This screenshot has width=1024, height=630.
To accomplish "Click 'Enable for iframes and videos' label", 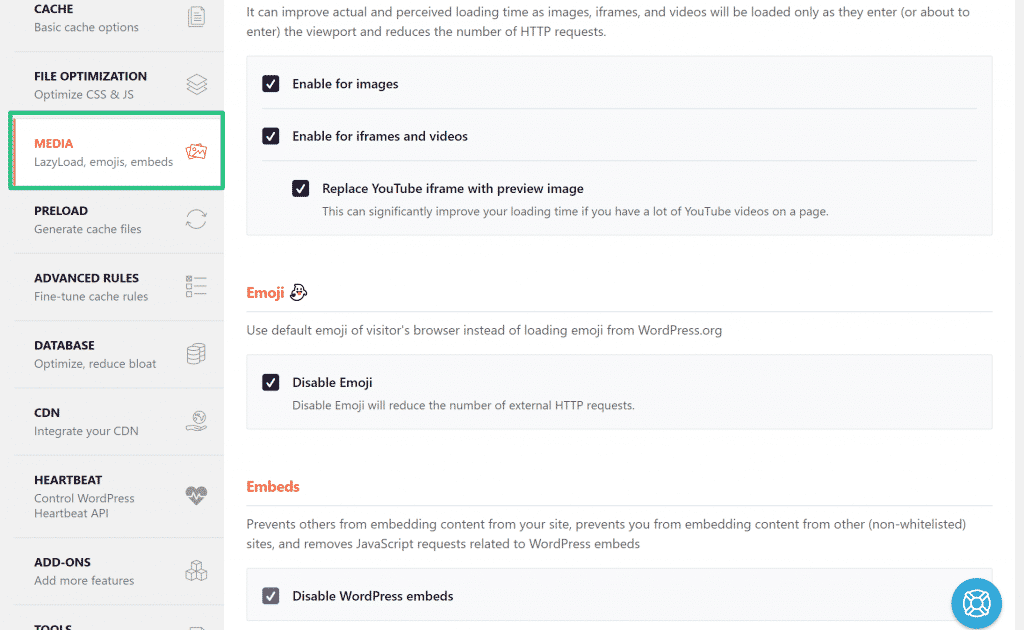I will point(380,136).
